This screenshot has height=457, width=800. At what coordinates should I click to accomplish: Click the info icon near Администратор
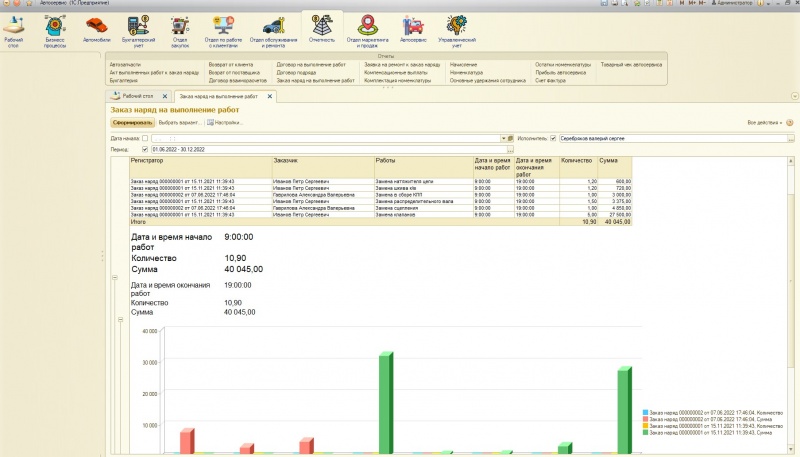761,3
